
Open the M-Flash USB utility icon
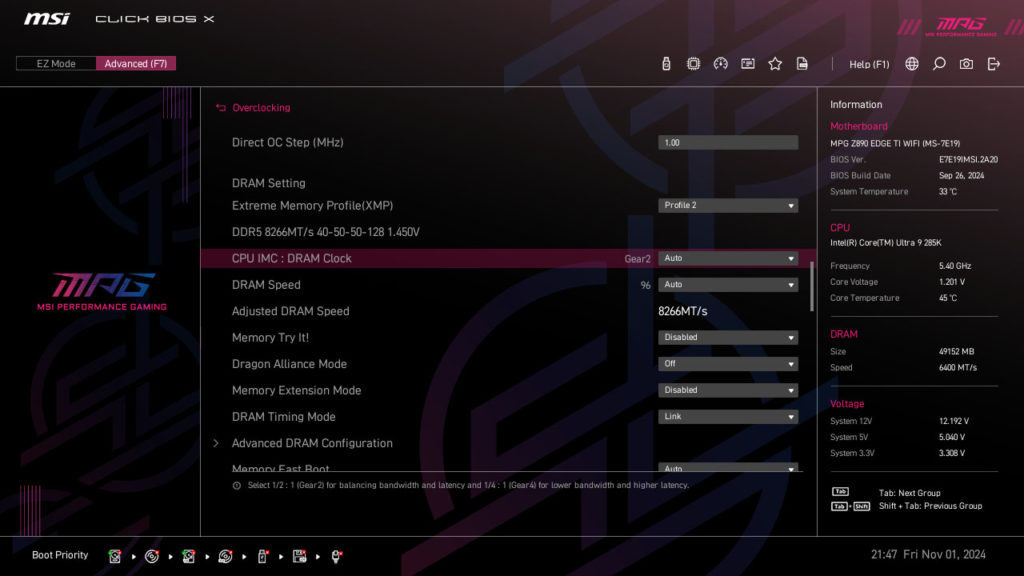[665, 62]
